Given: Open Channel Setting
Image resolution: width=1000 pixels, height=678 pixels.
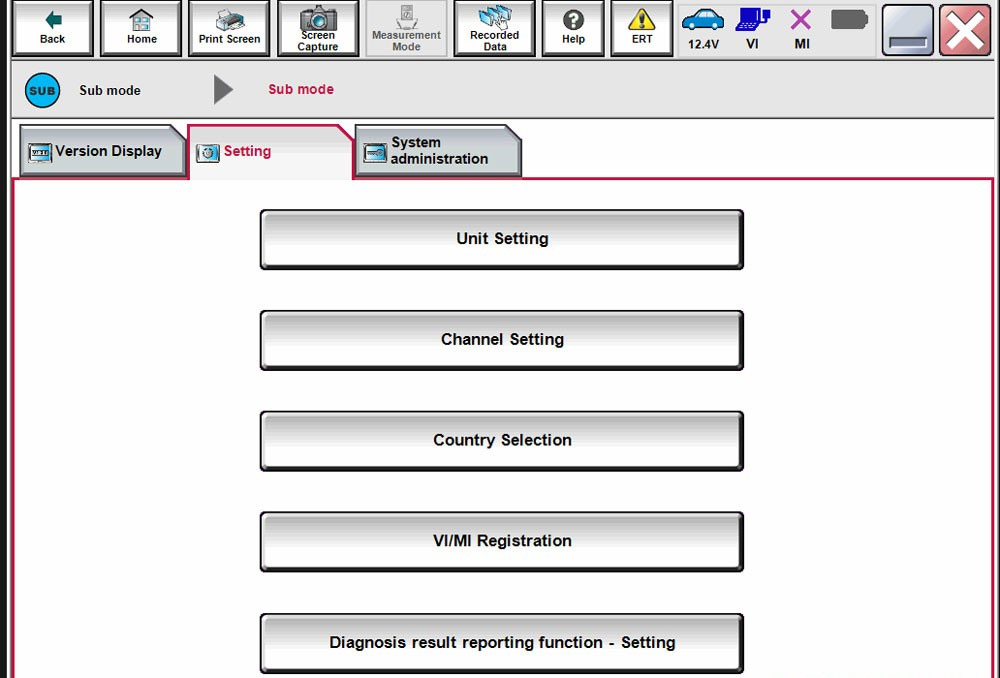Looking at the screenshot, I should (501, 340).
